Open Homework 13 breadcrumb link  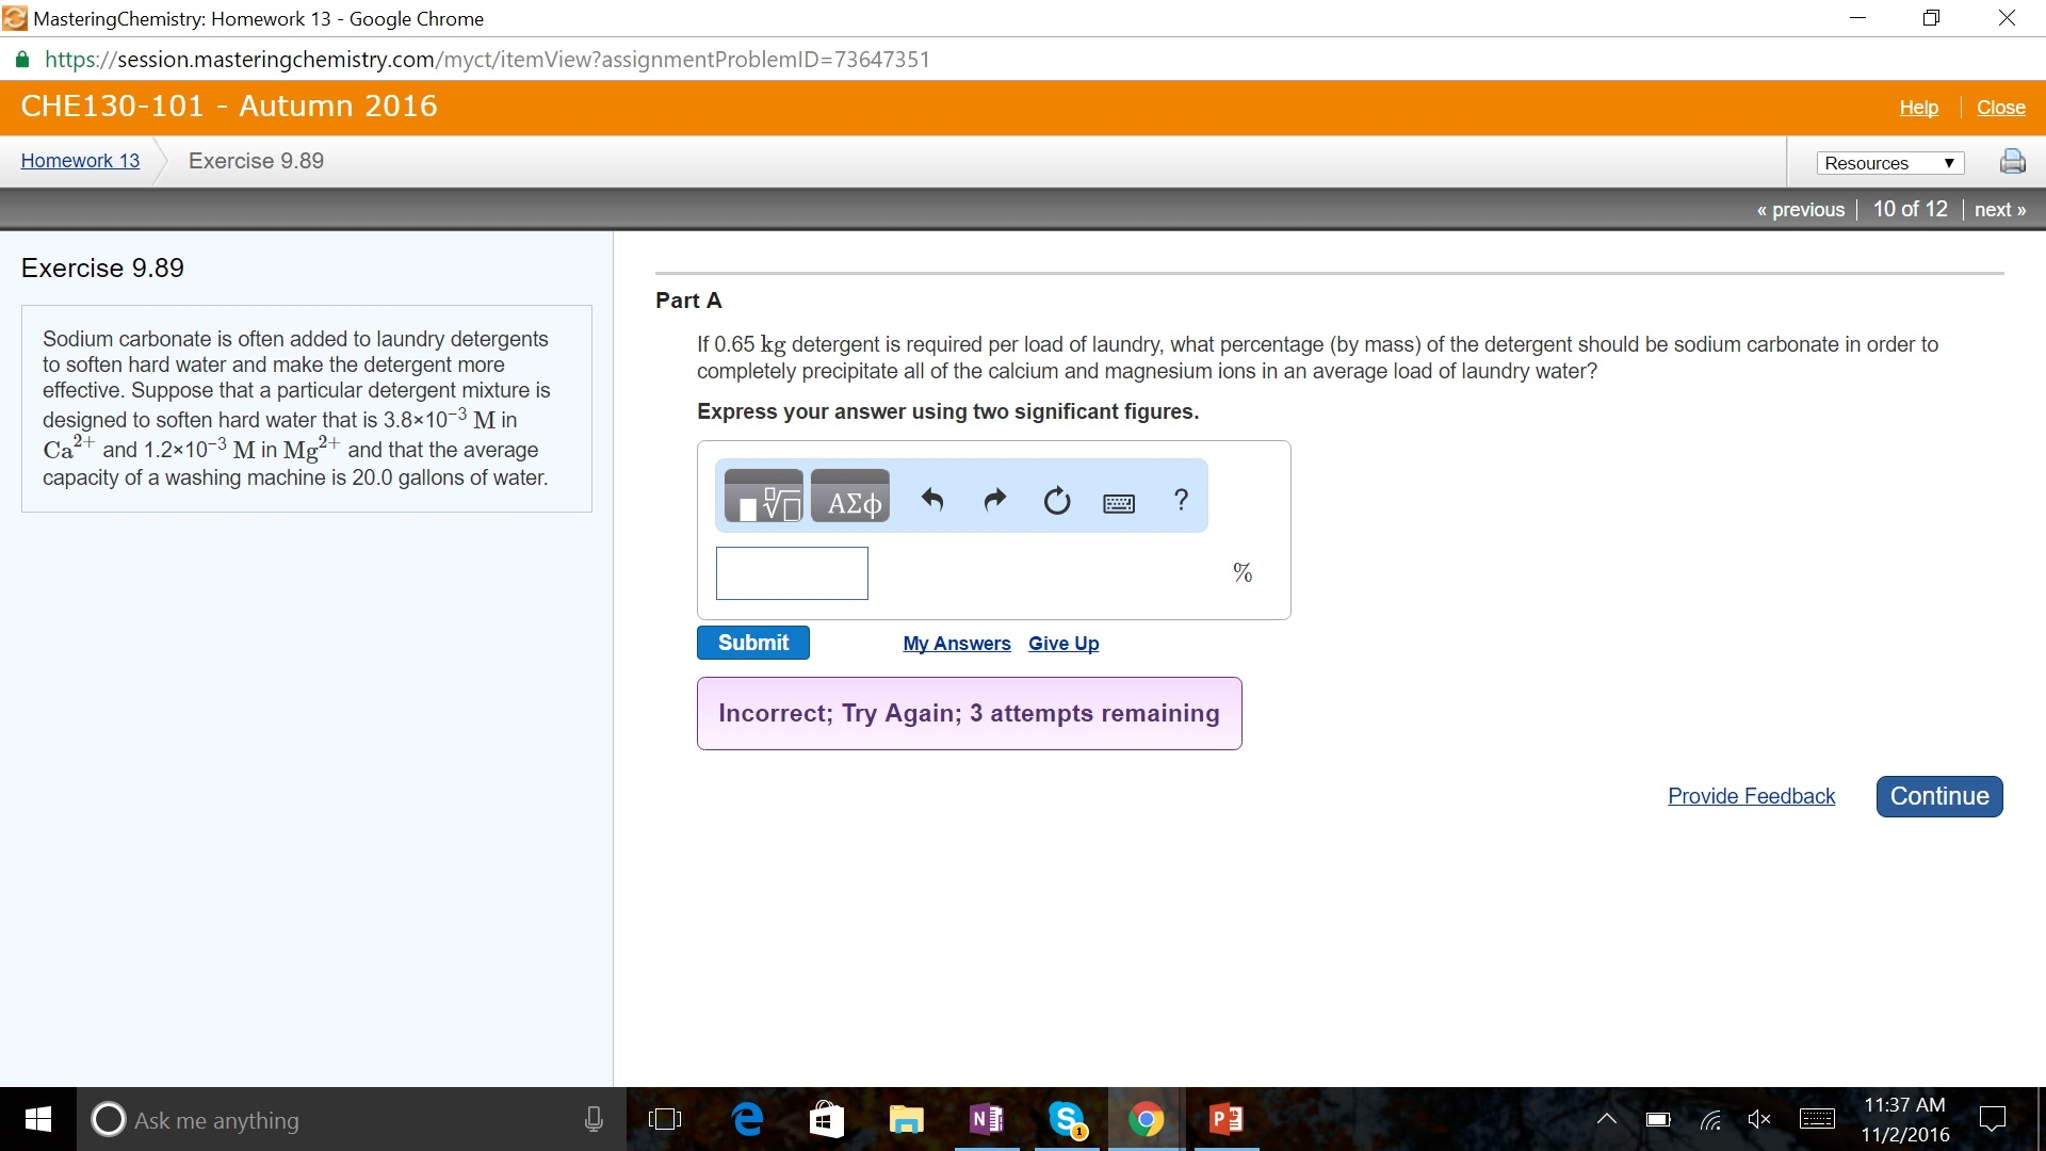(79, 159)
